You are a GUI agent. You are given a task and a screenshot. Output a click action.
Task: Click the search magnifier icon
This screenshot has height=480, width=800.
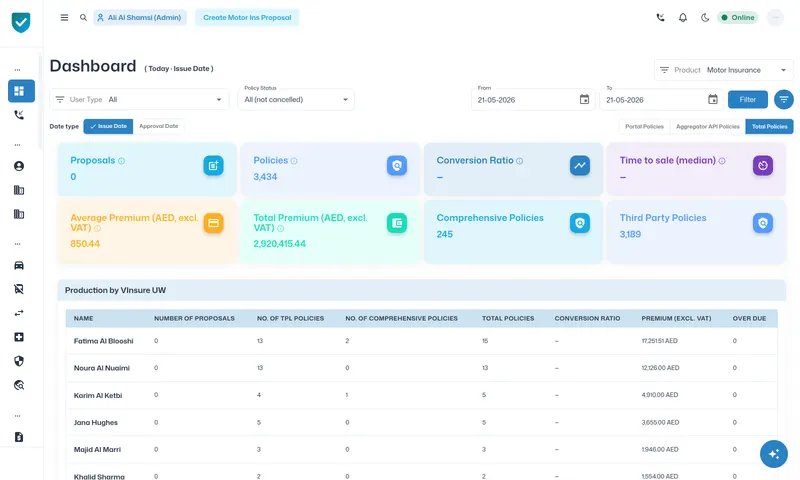pos(83,17)
